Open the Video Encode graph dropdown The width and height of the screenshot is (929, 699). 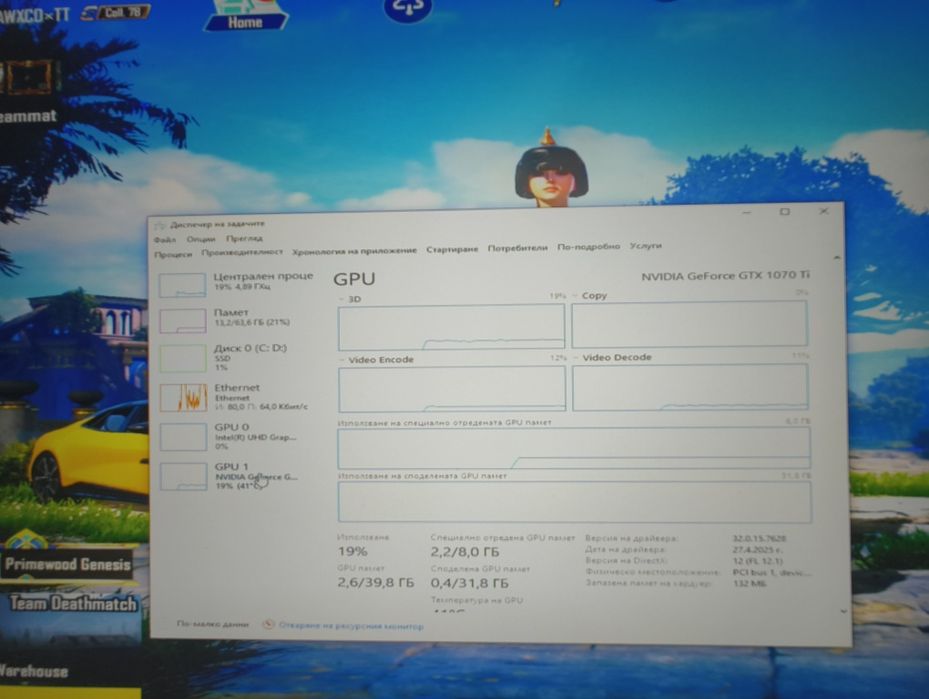point(376,360)
